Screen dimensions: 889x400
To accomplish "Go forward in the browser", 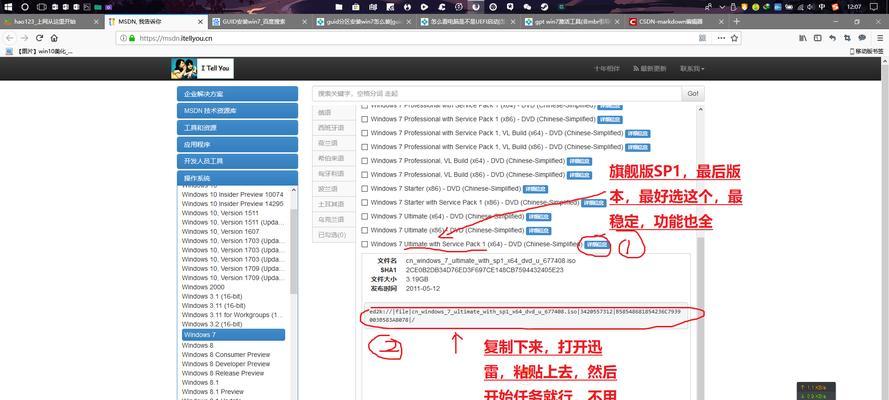I will (x=24, y=38).
